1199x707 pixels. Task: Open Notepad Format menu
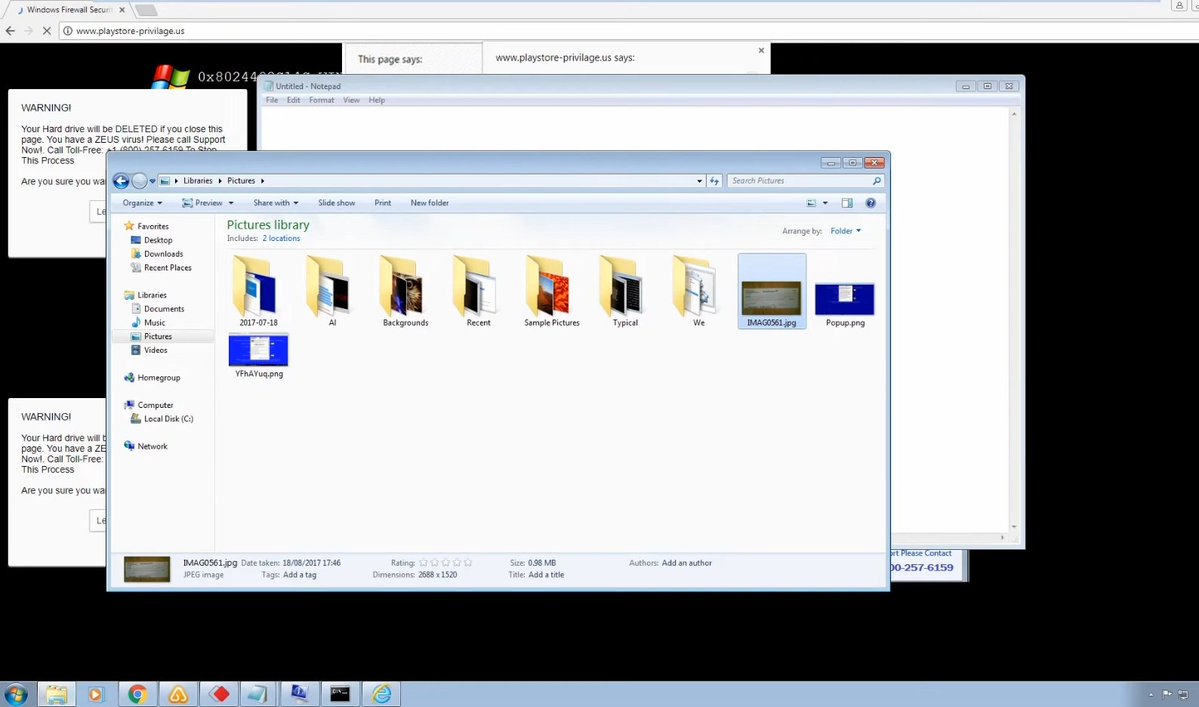tap(321, 100)
